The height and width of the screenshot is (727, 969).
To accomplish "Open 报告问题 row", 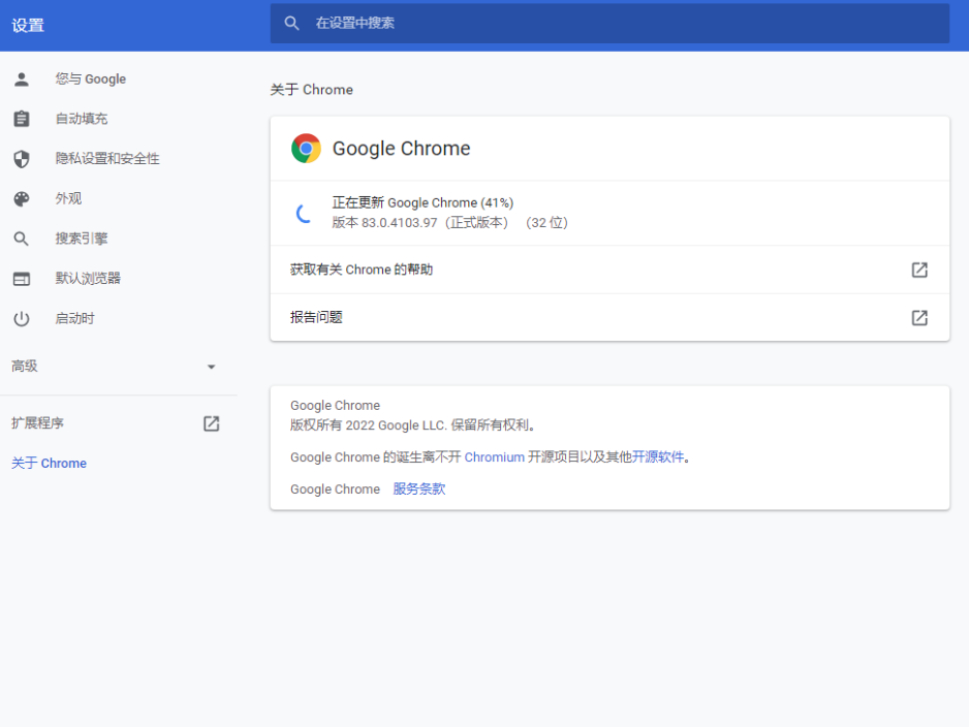I will [609, 318].
